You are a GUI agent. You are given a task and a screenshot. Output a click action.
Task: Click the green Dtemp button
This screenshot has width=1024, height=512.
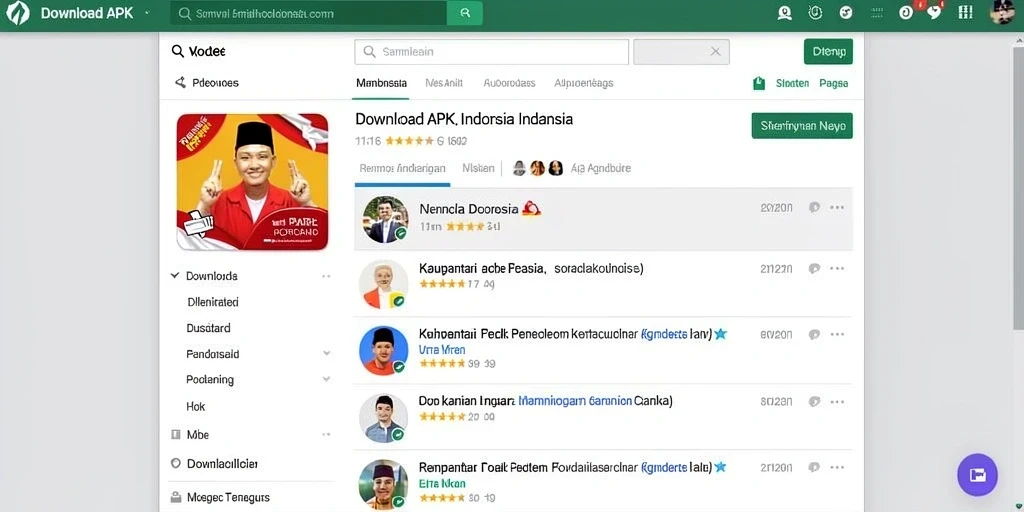pos(828,52)
